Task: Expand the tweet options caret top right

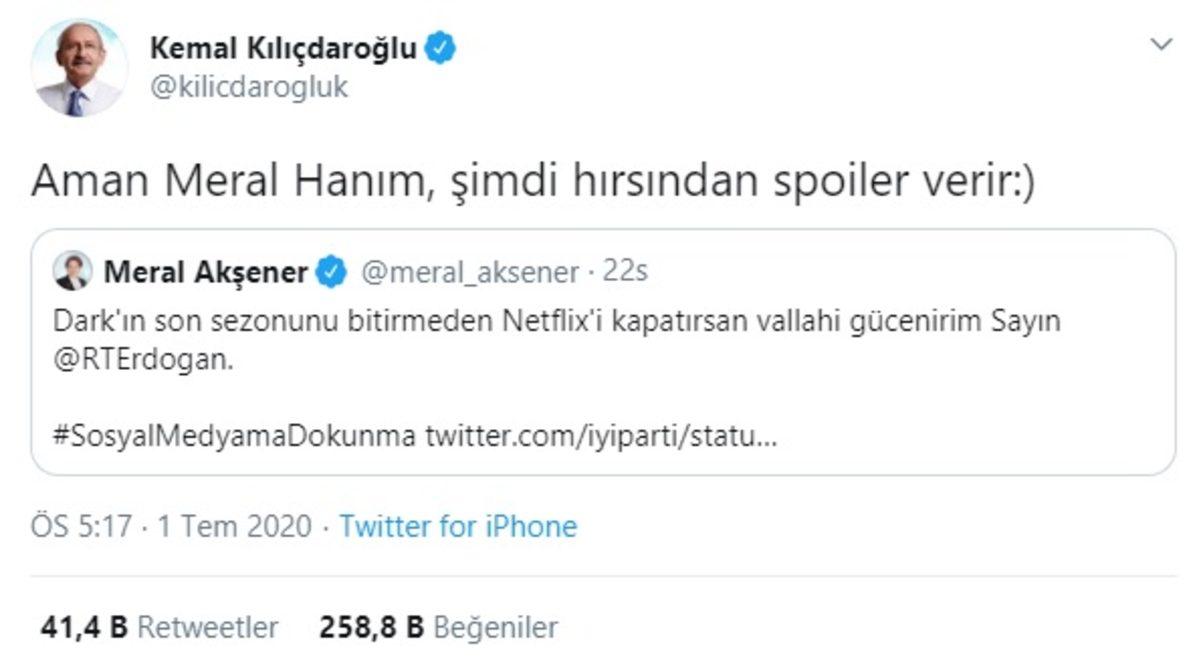Action: (1161, 44)
